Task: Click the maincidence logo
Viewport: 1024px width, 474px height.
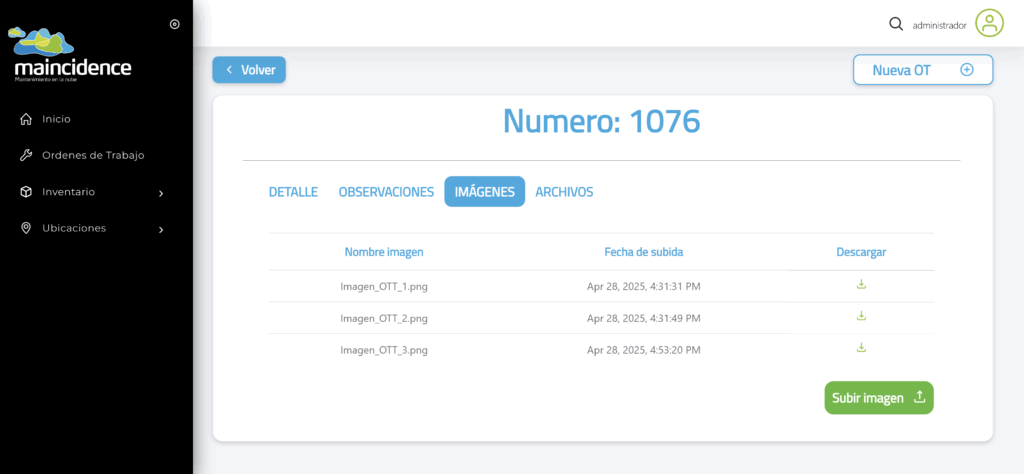Action: (x=72, y=56)
